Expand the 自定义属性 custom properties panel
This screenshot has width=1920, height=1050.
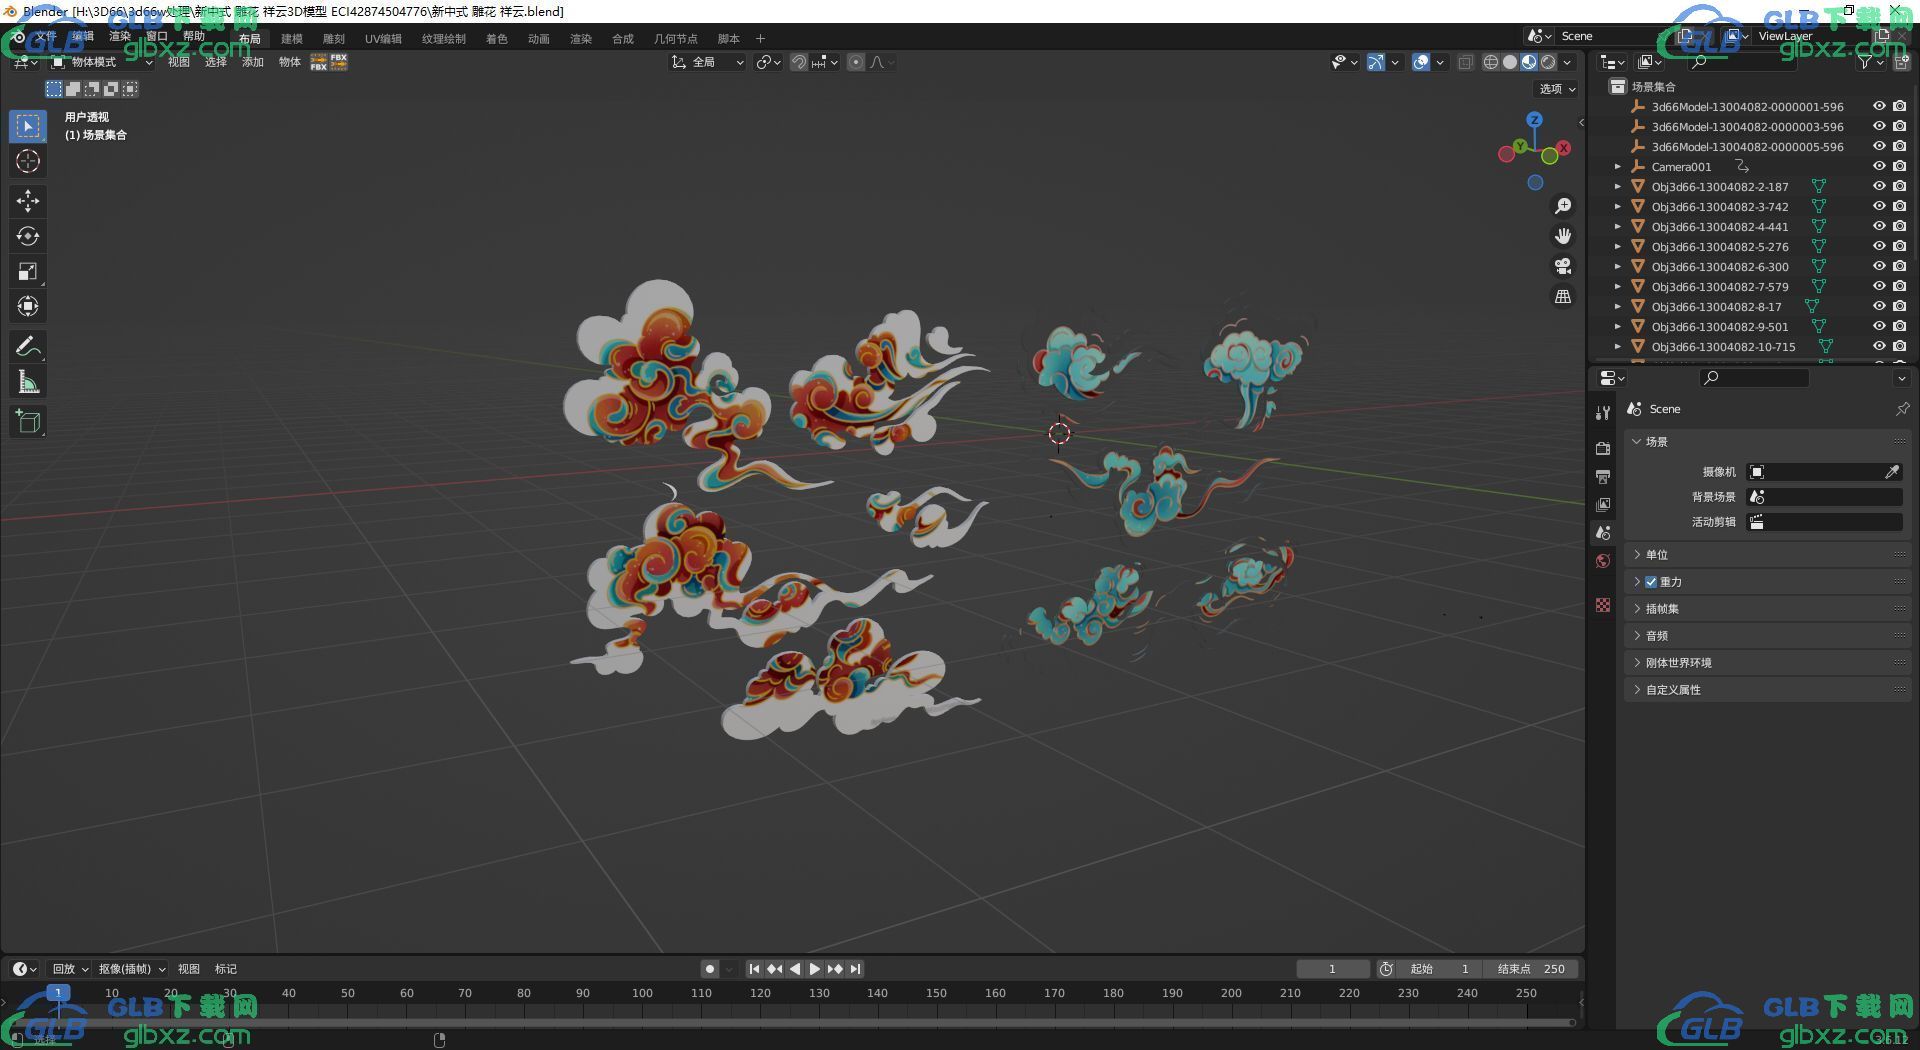[x=1768, y=690]
